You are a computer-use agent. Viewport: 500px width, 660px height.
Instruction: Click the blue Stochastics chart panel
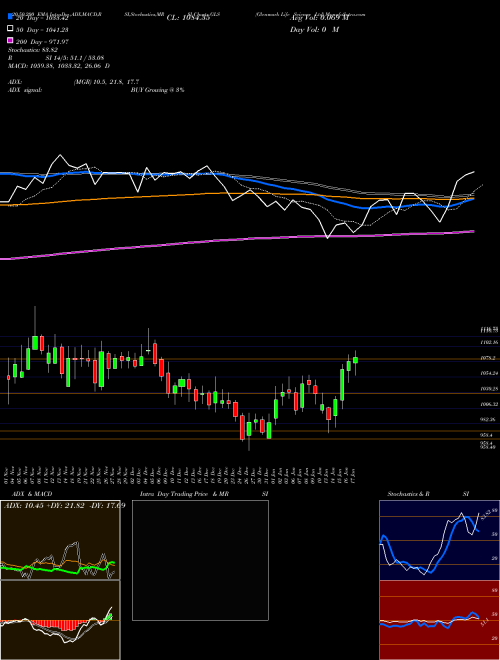pyautogui.click(x=439, y=540)
